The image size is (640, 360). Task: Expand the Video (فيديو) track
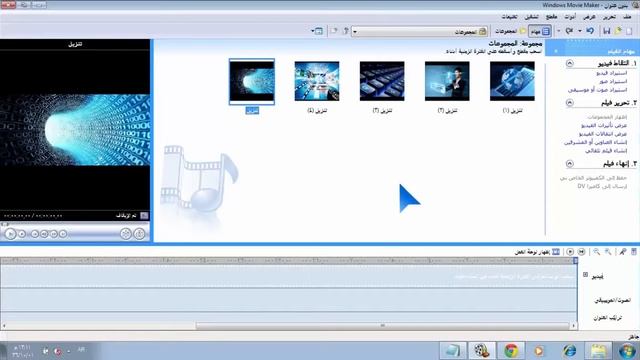click(x=585, y=275)
